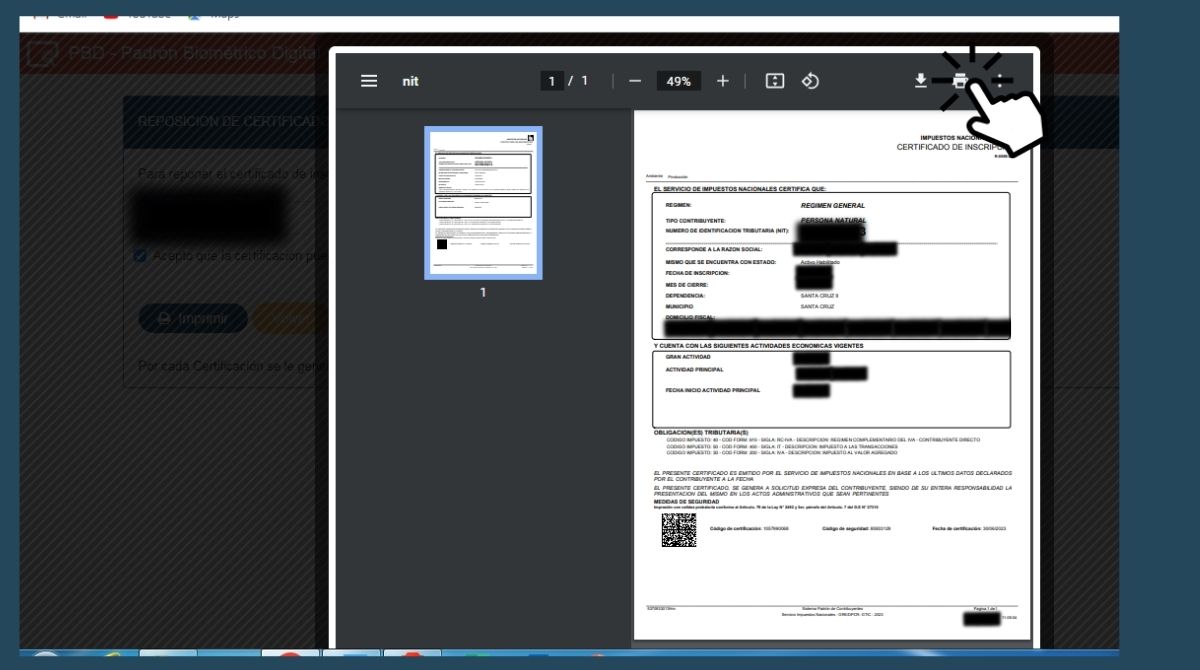
Task: Toggle the 'Acepto que la certificación' checkbox
Action: [141, 256]
